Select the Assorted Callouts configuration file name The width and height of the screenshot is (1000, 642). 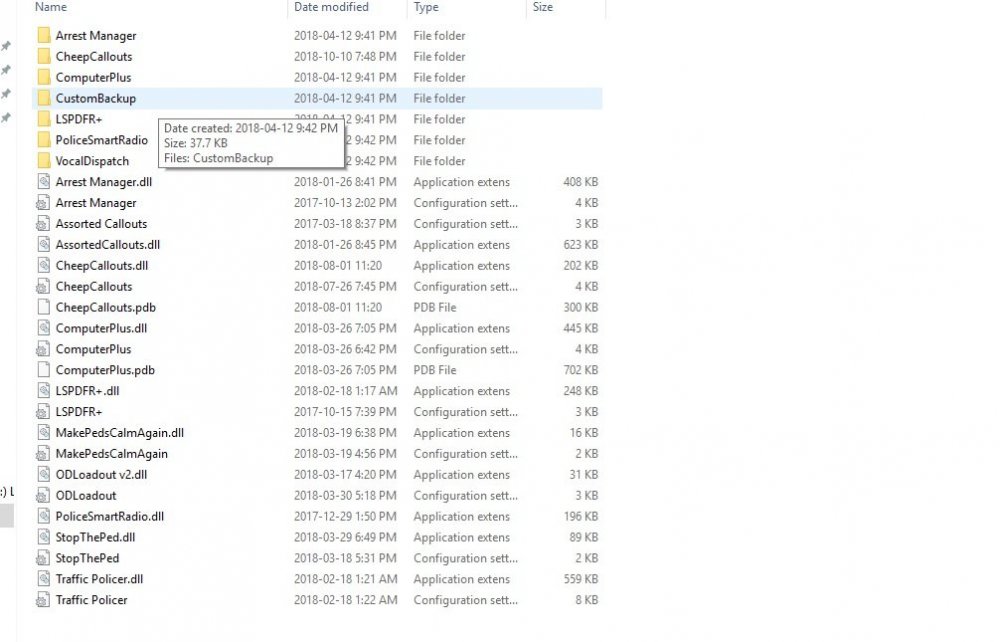click(x=101, y=224)
